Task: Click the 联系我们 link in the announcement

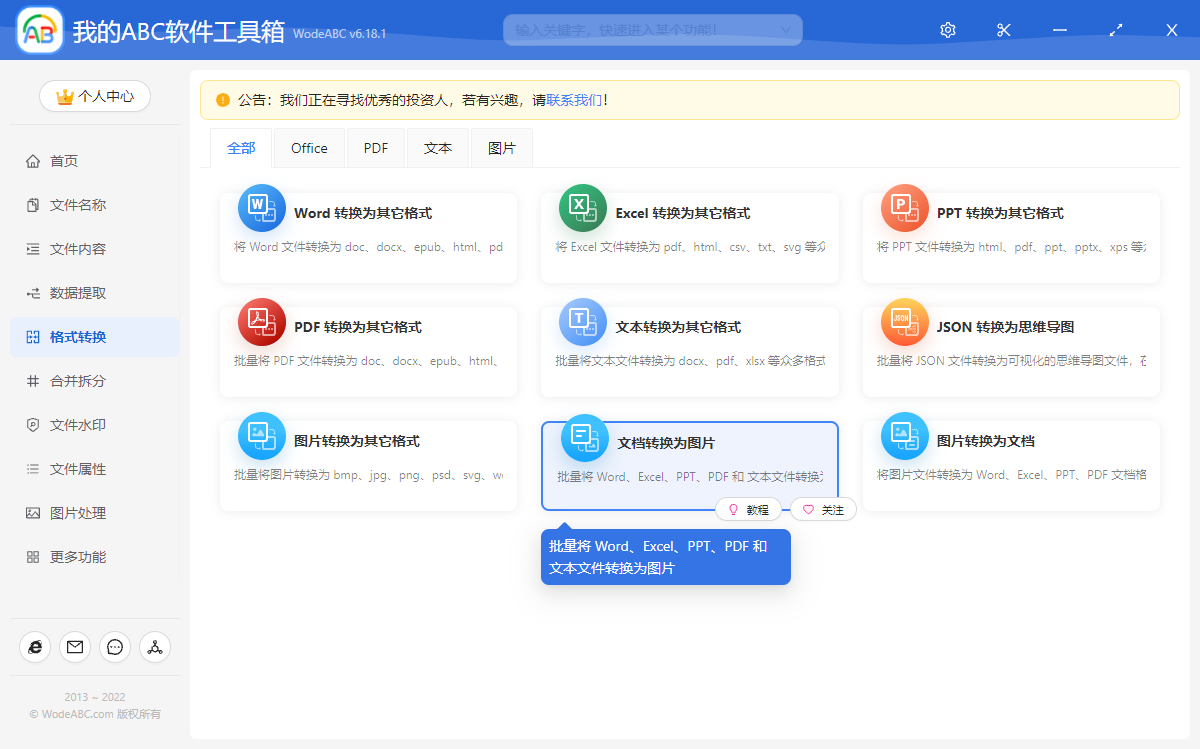Action: tap(573, 100)
